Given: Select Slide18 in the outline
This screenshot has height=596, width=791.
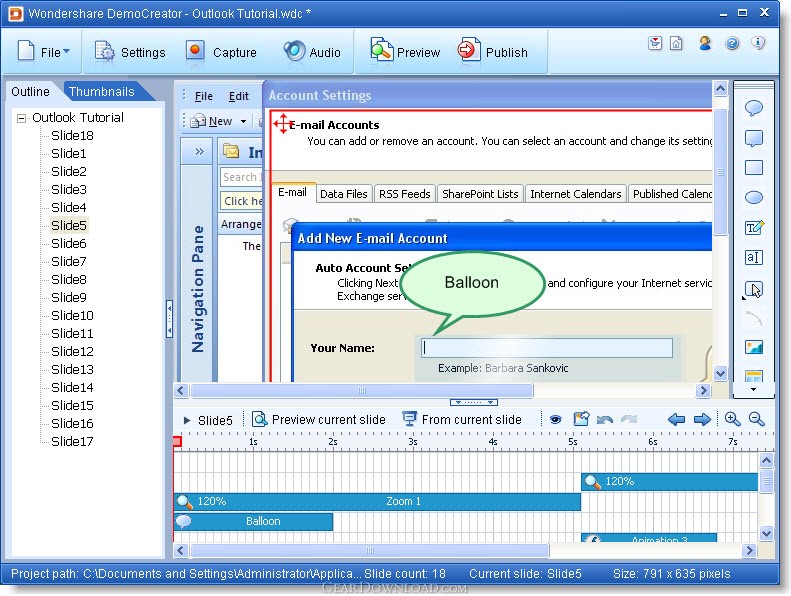Looking at the screenshot, I should coord(72,135).
